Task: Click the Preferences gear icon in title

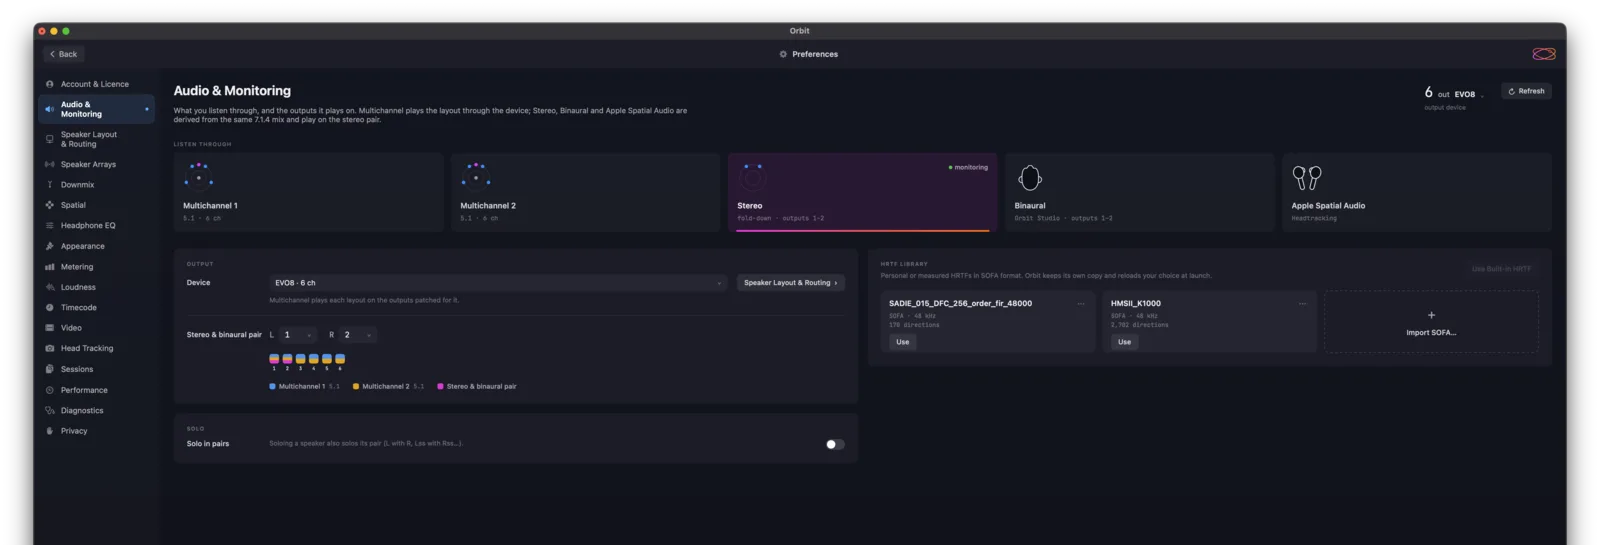Action: coord(783,54)
